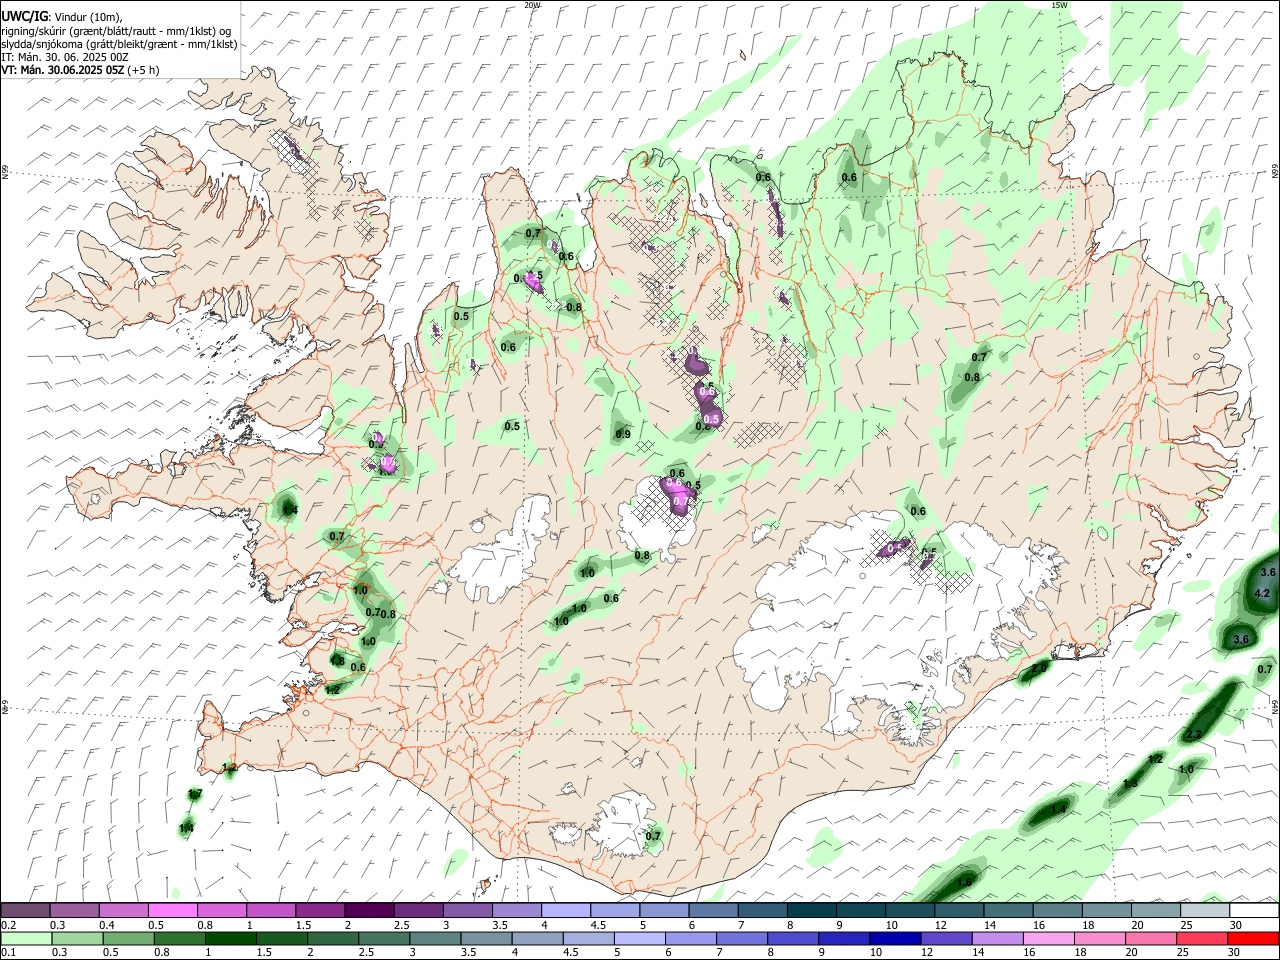Click the 'IT: Mán. 30. 06. 2025 00Z' line
The height and width of the screenshot is (960, 1280).
(x=65, y=57)
